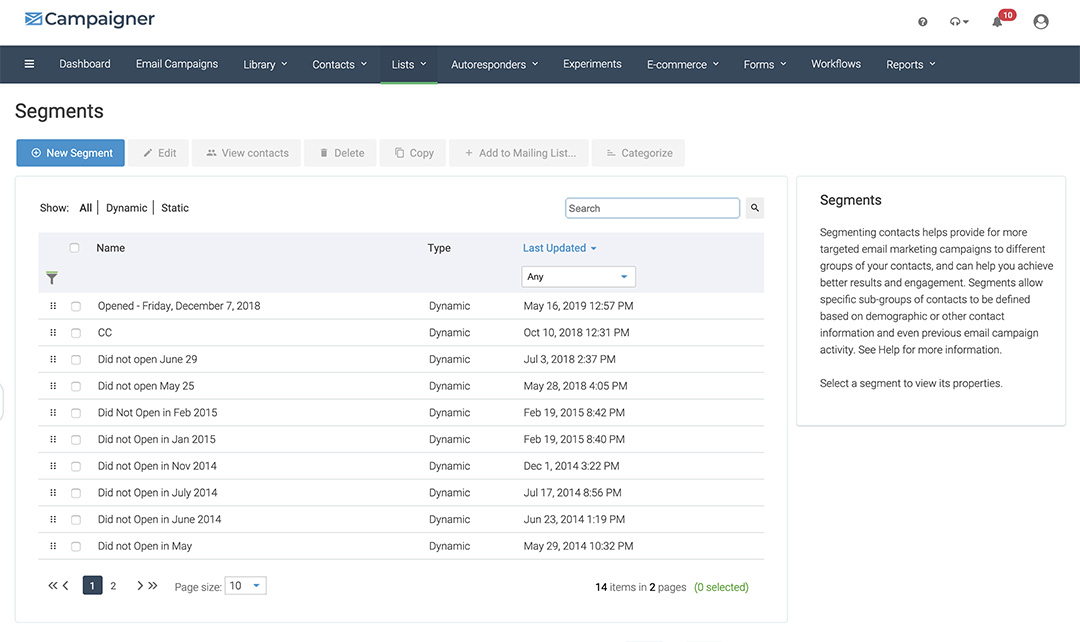
Task: Expand the Autoresponders menu
Action: coord(495,64)
